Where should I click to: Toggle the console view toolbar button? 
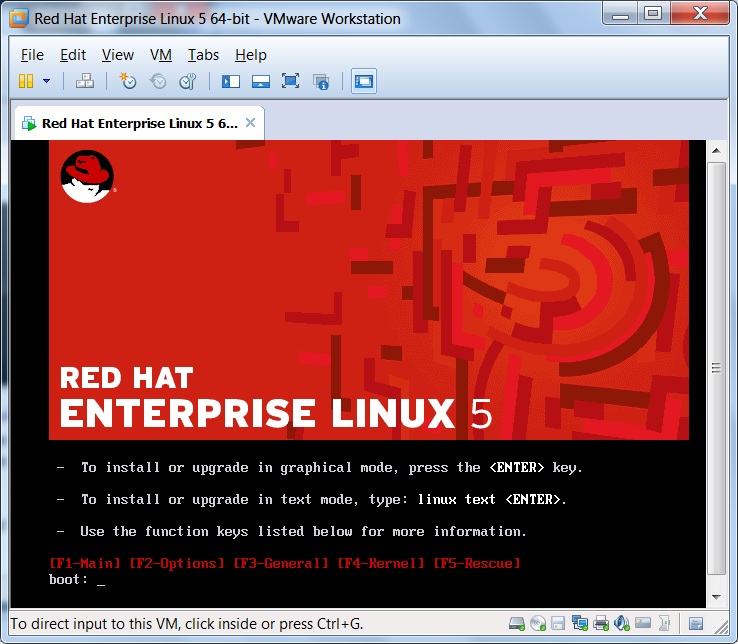[364, 81]
